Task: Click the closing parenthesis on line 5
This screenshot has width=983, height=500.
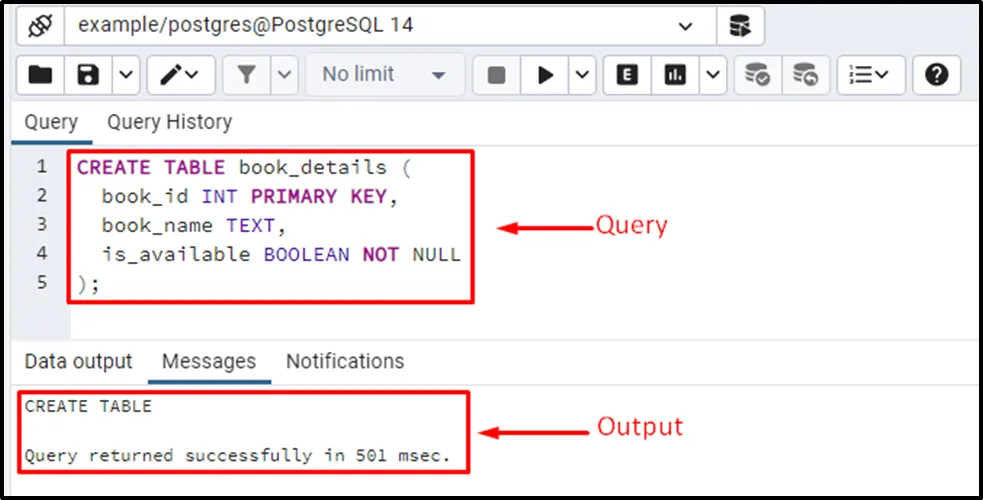Action: [81, 284]
